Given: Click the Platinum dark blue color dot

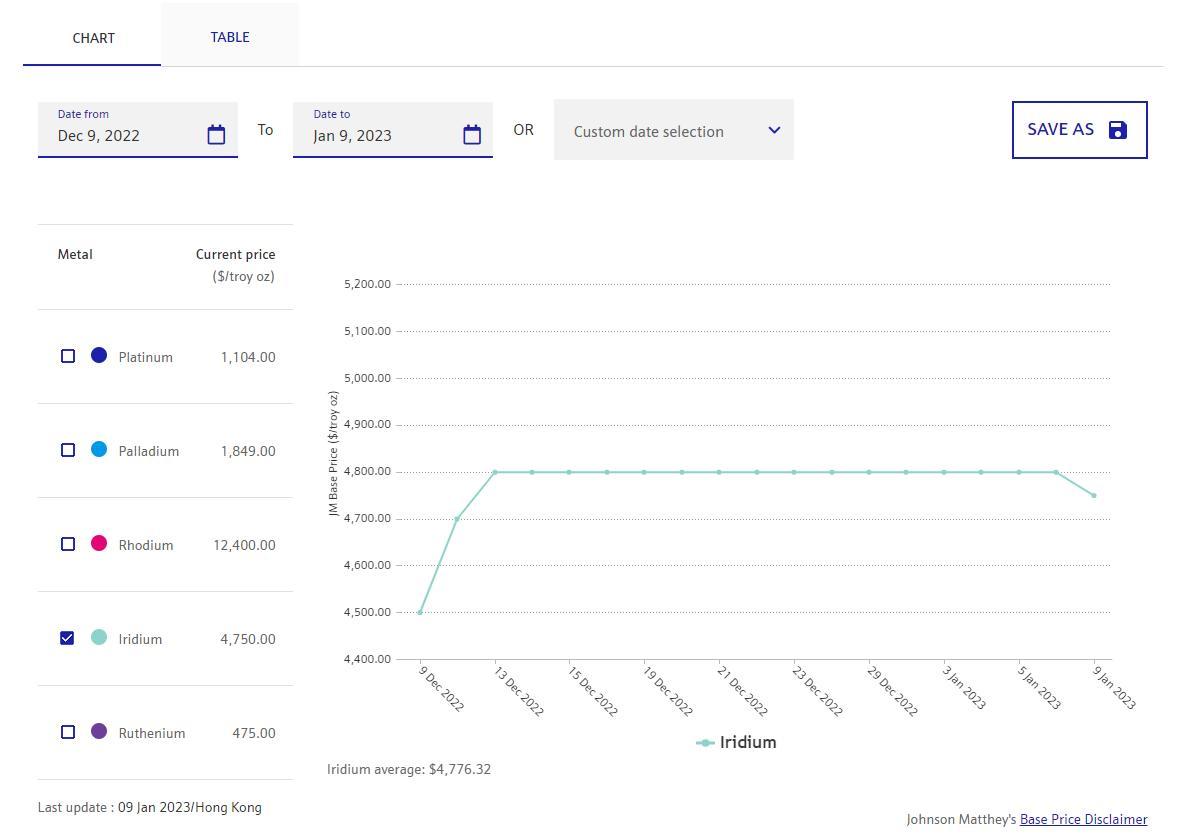Looking at the screenshot, I should pyautogui.click(x=99, y=355).
